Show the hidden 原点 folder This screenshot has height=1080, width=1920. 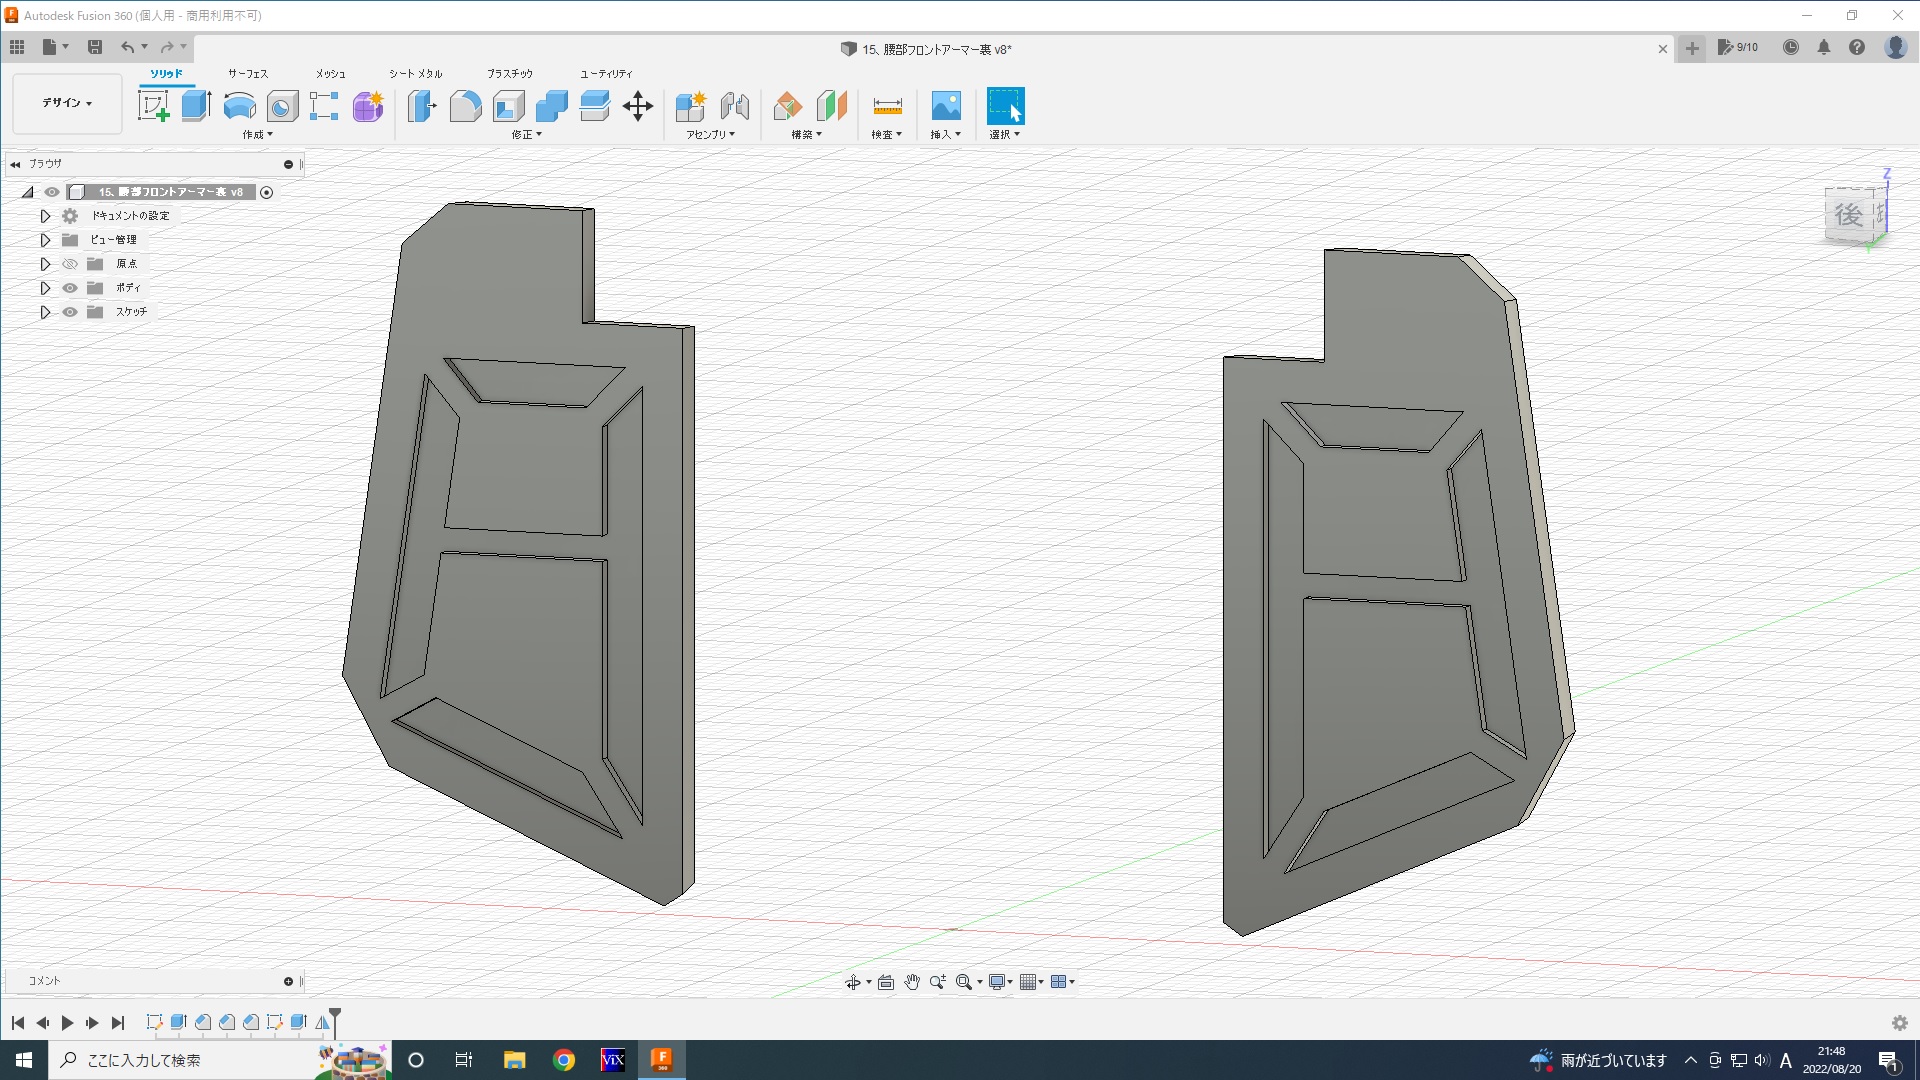click(70, 264)
